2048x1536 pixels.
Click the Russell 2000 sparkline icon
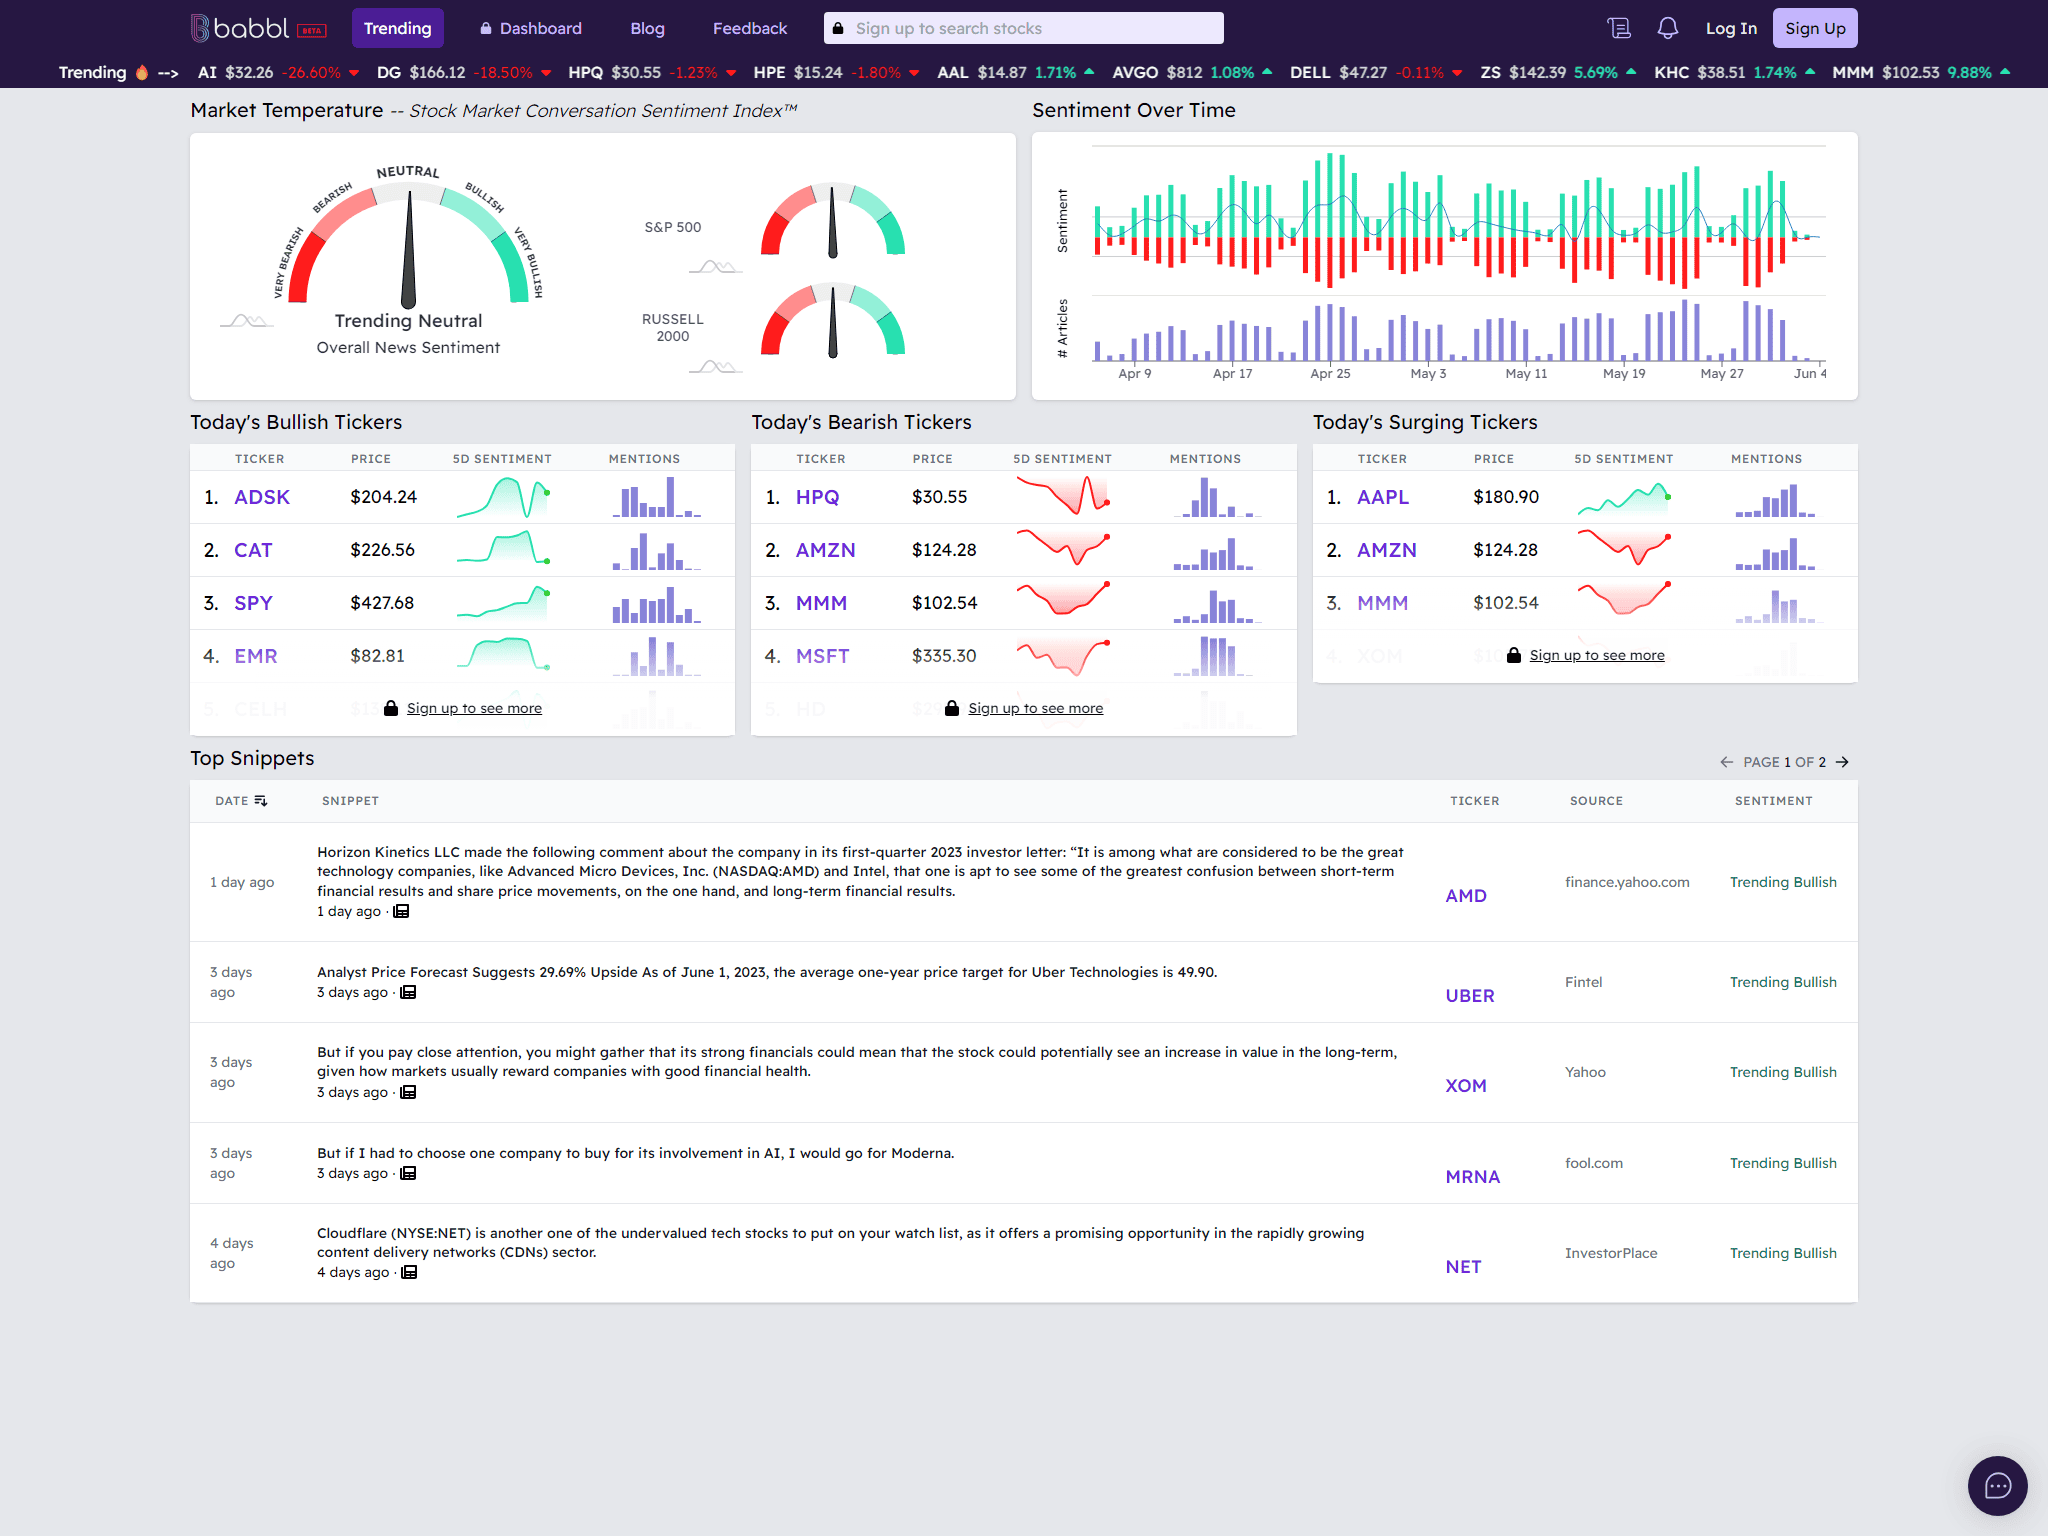716,367
